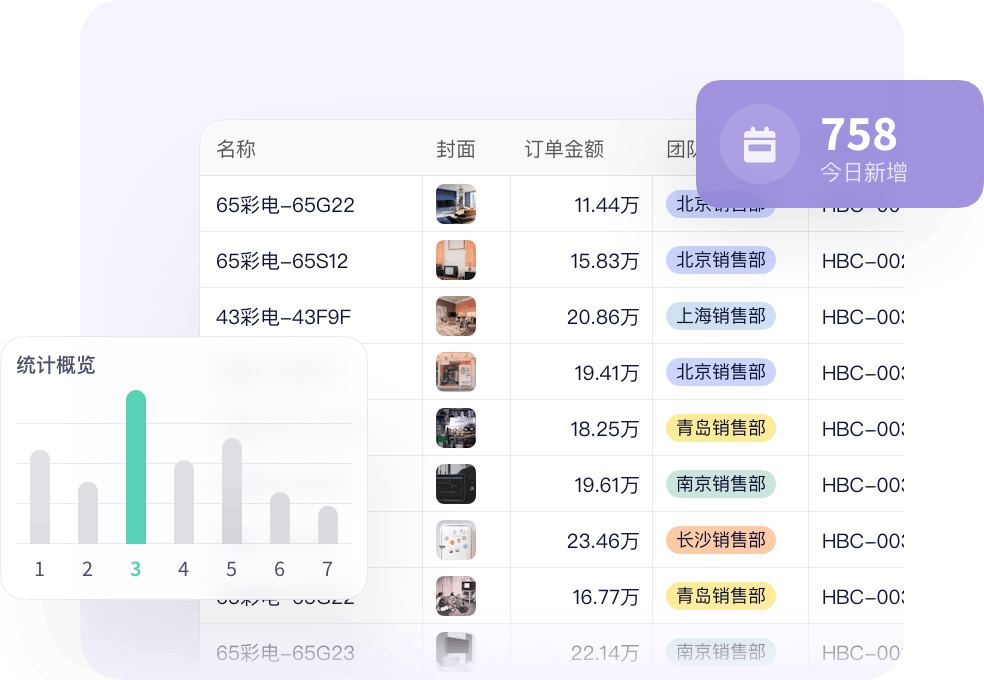Click the 名称 column header
984x680 pixels.
[x=236, y=149]
